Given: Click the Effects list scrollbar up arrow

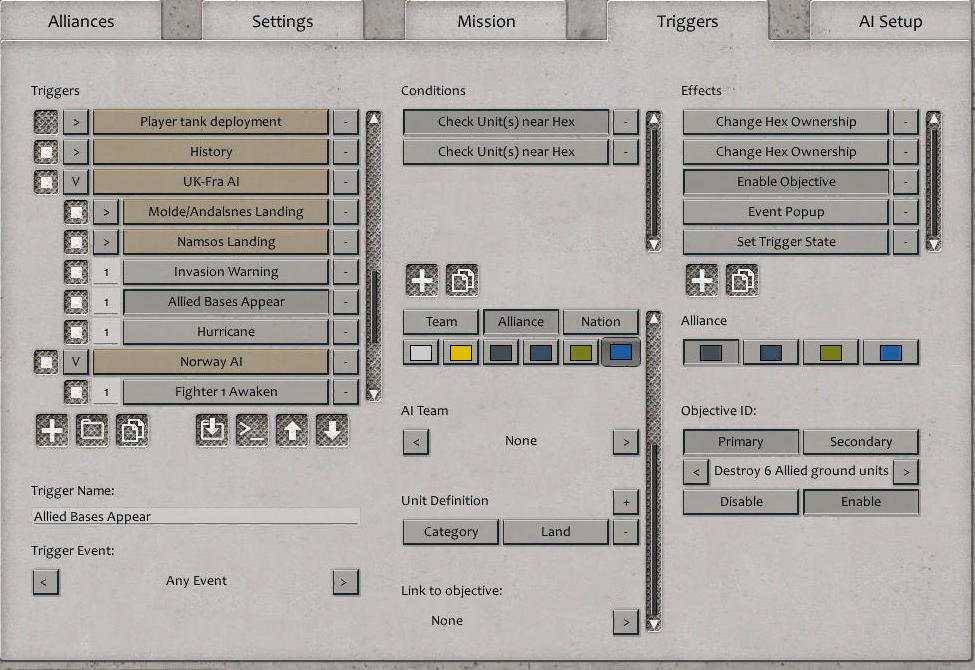Looking at the screenshot, I should coord(933,118).
